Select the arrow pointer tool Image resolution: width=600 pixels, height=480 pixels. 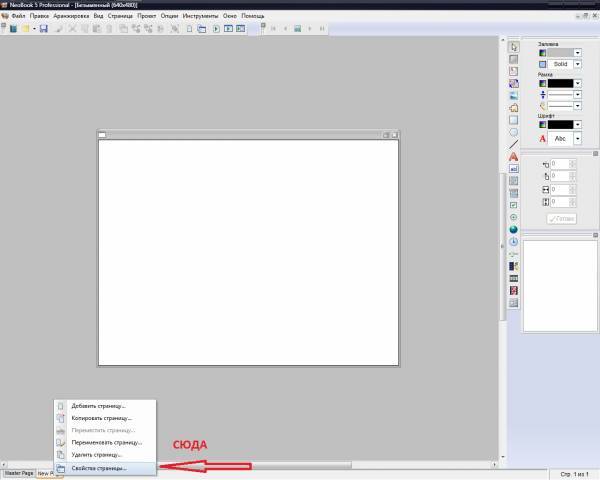point(514,46)
